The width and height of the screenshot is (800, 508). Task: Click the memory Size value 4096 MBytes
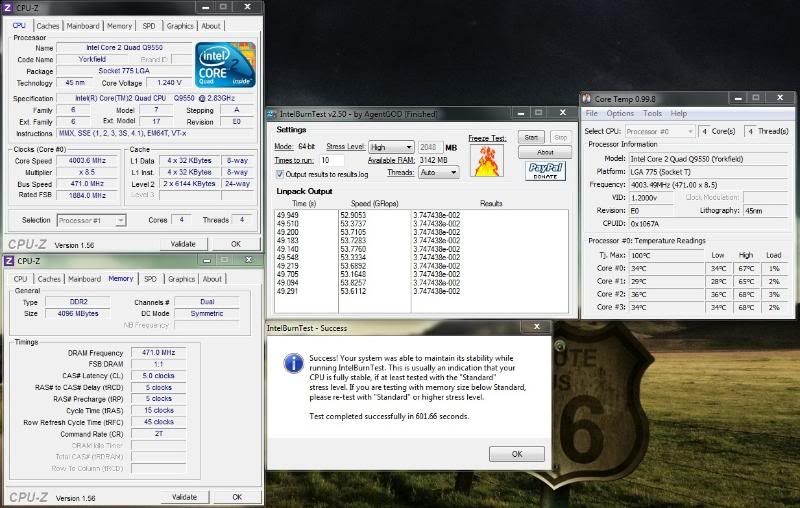coord(78,314)
